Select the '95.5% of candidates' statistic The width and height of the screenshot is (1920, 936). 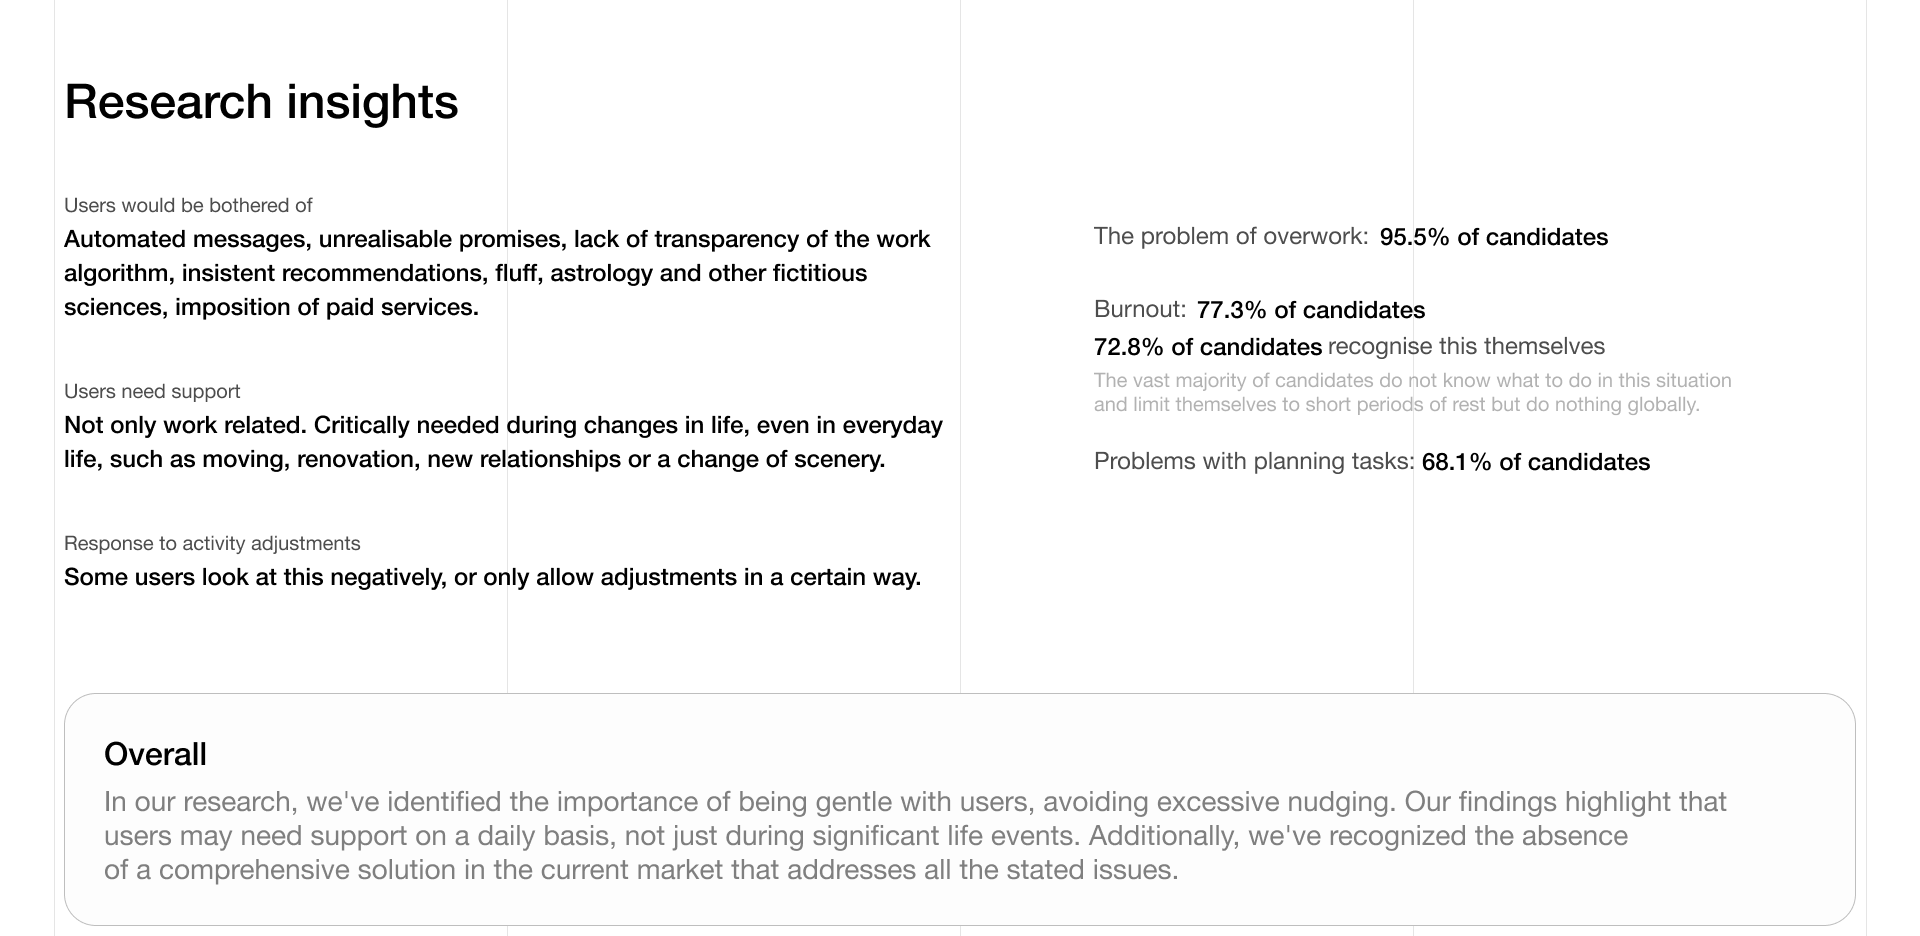point(1494,237)
